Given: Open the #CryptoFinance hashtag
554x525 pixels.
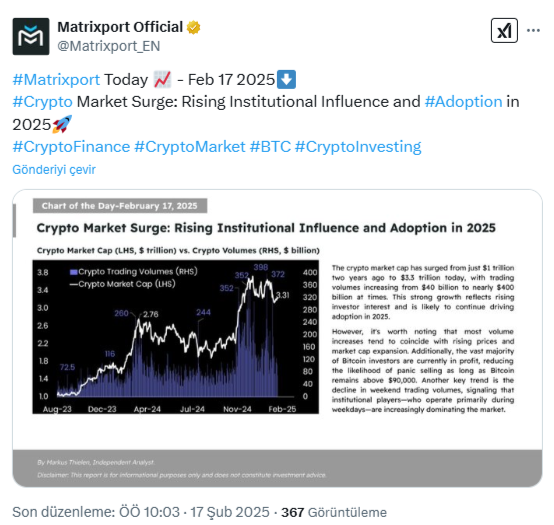Looking at the screenshot, I should tap(71, 147).
